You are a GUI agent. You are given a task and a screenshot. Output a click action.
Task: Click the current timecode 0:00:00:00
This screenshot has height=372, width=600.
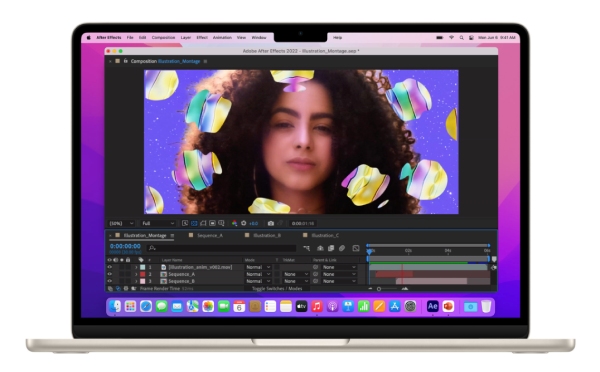(x=125, y=246)
